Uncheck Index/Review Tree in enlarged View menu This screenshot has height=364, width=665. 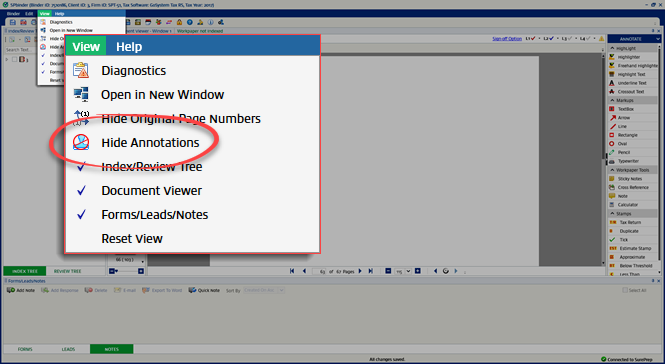tap(81, 166)
